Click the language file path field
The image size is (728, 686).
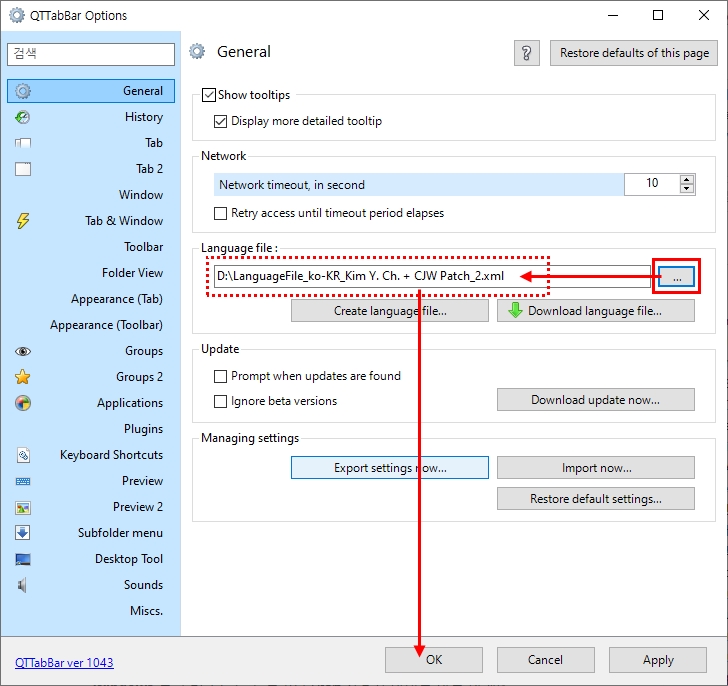432,276
